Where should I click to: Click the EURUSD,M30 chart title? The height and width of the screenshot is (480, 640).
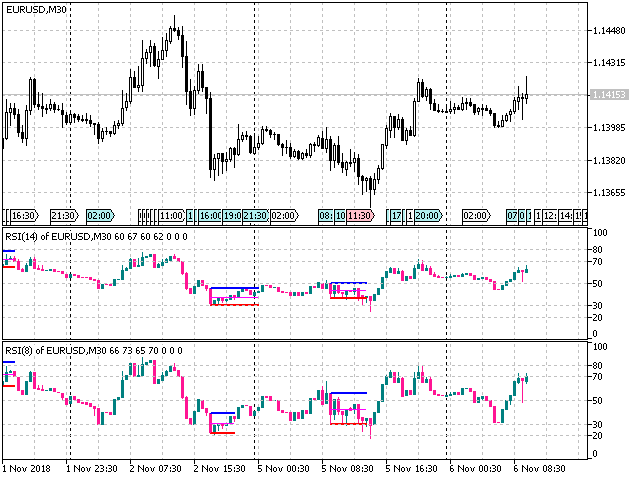(36, 10)
